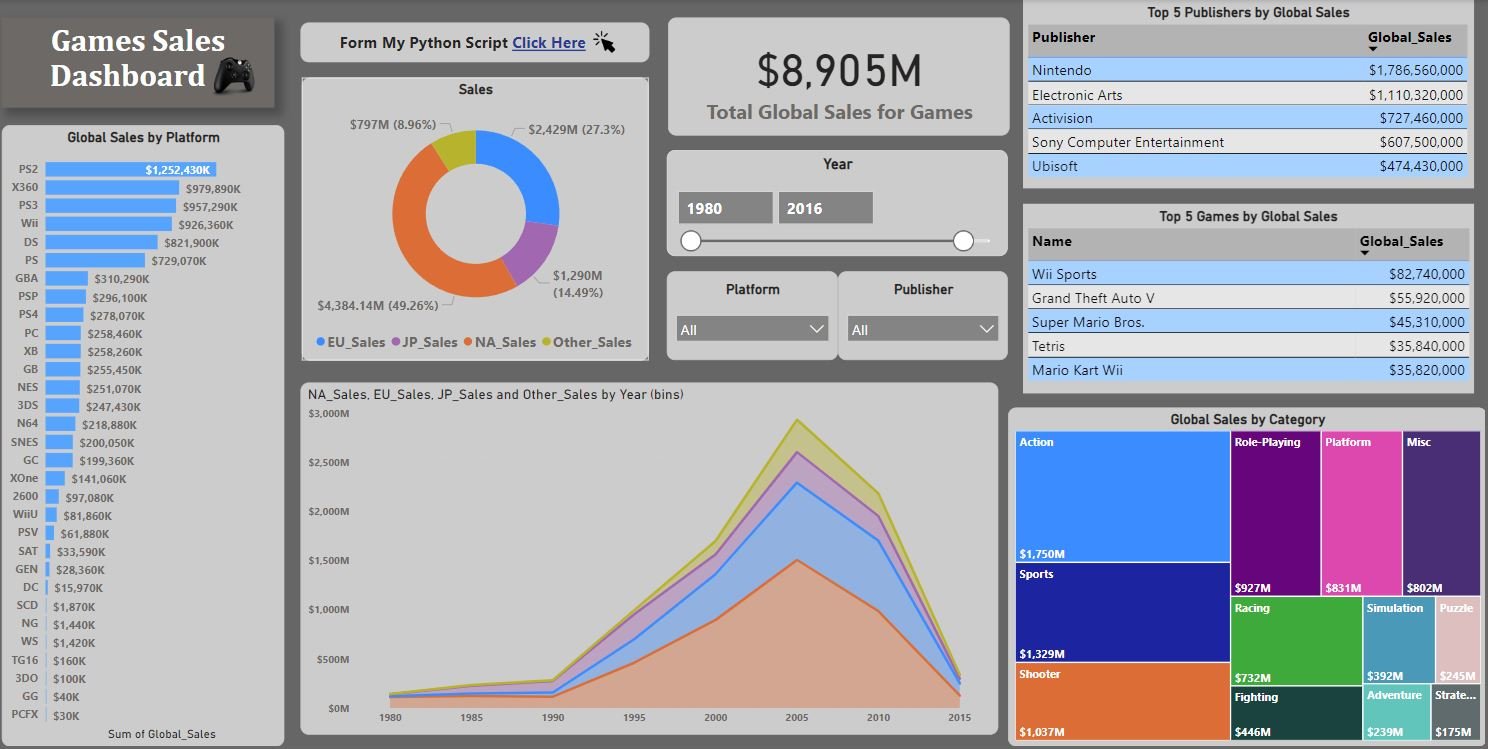Image resolution: width=1488 pixels, height=749 pixels.
Task: Click the Name column header in Games table
Action: 1051,241
